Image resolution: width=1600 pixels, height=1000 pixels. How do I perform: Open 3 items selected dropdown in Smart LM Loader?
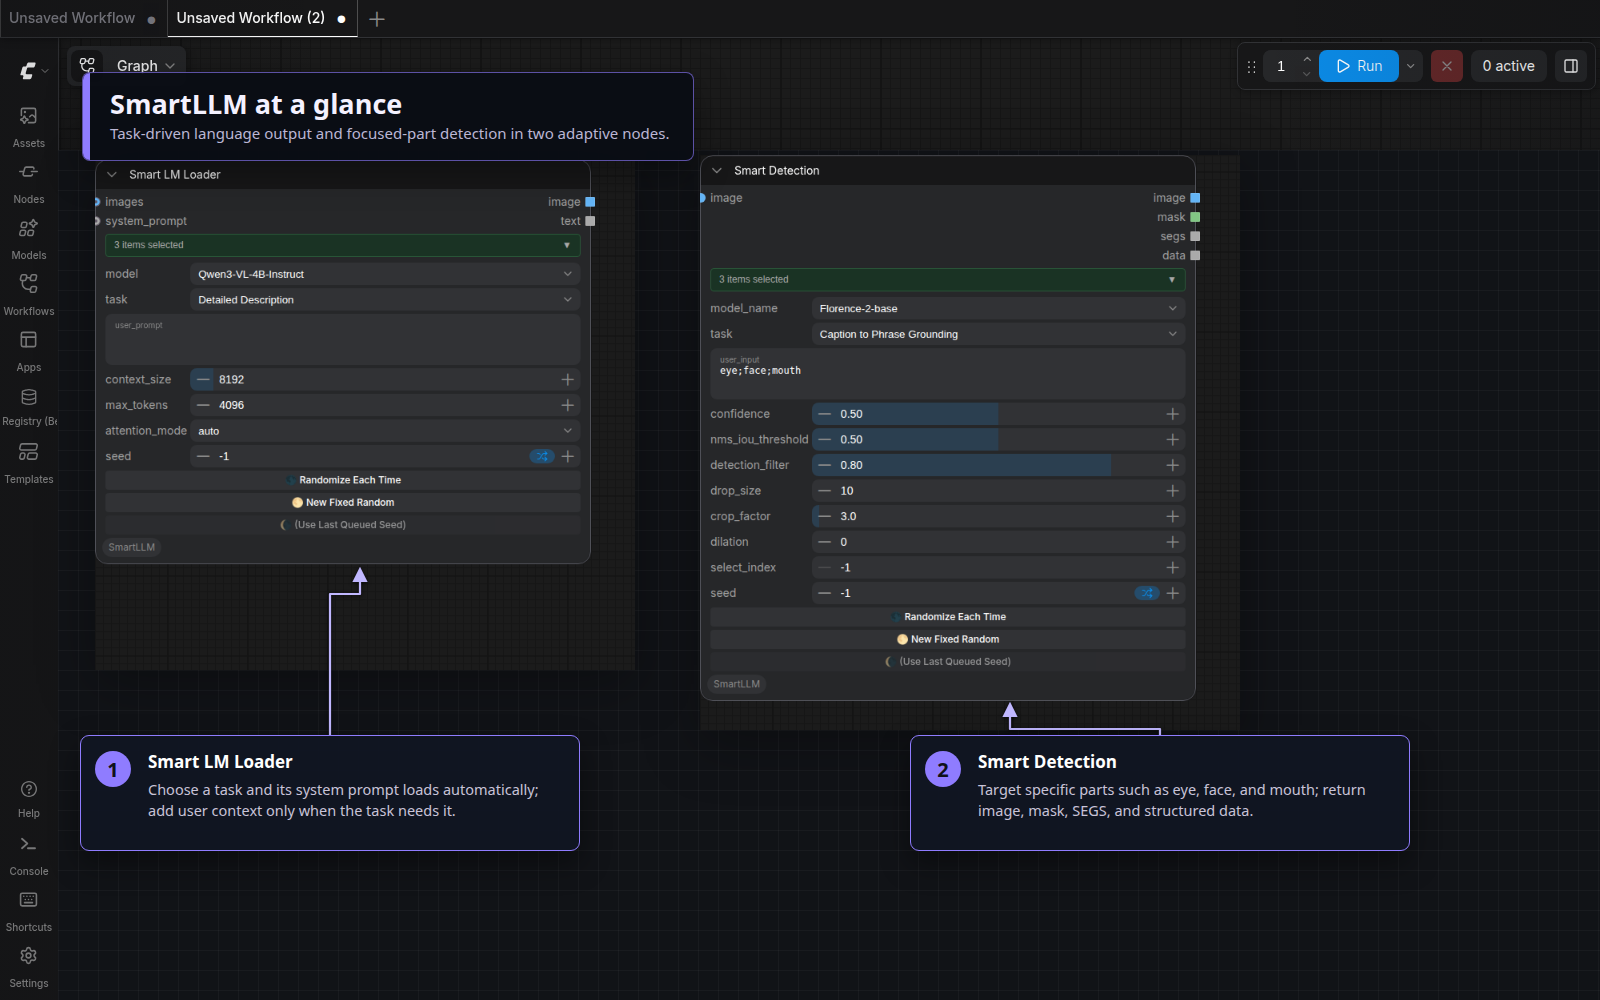(343, 245)
